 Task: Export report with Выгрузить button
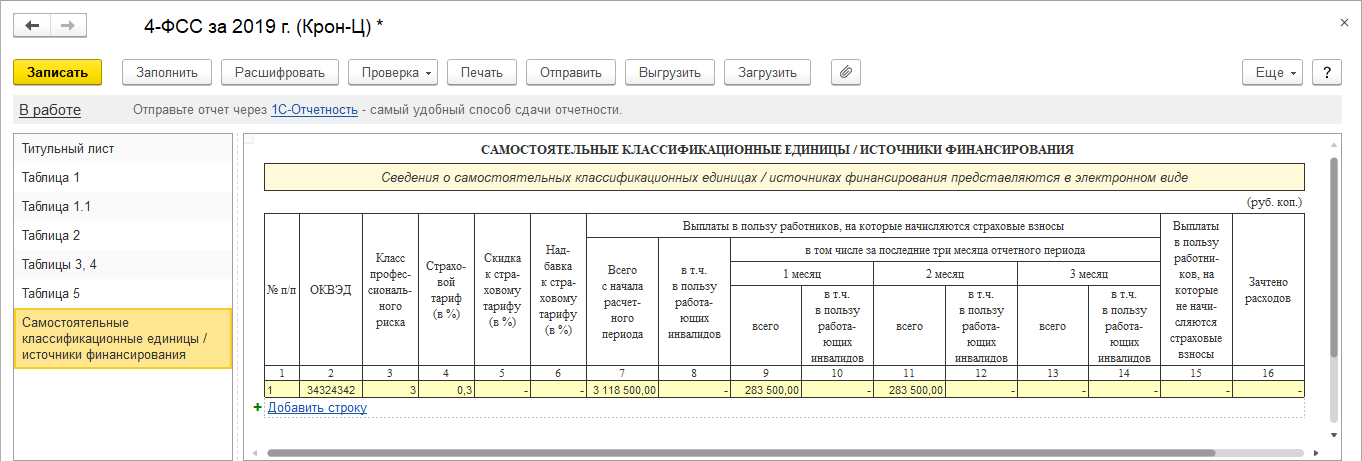pyautogui.click(x=670, y=72)
